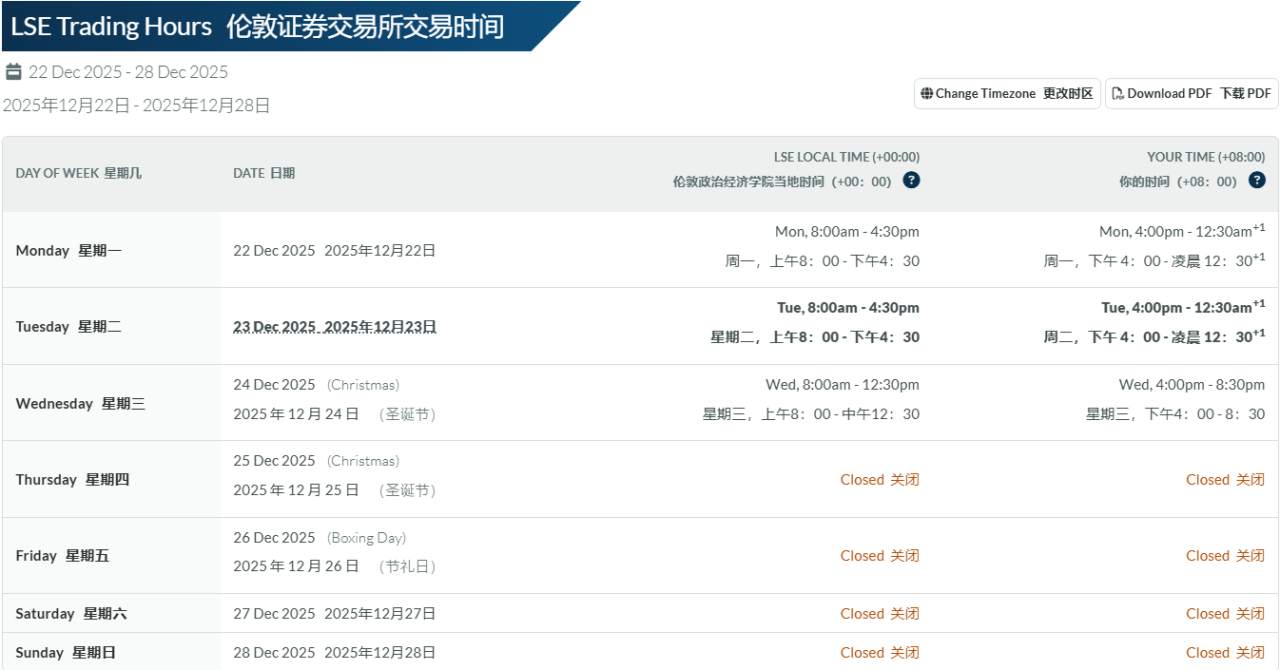Click 'Tue, 4:00pm - 12:30am' your time

pos(1183,307)
